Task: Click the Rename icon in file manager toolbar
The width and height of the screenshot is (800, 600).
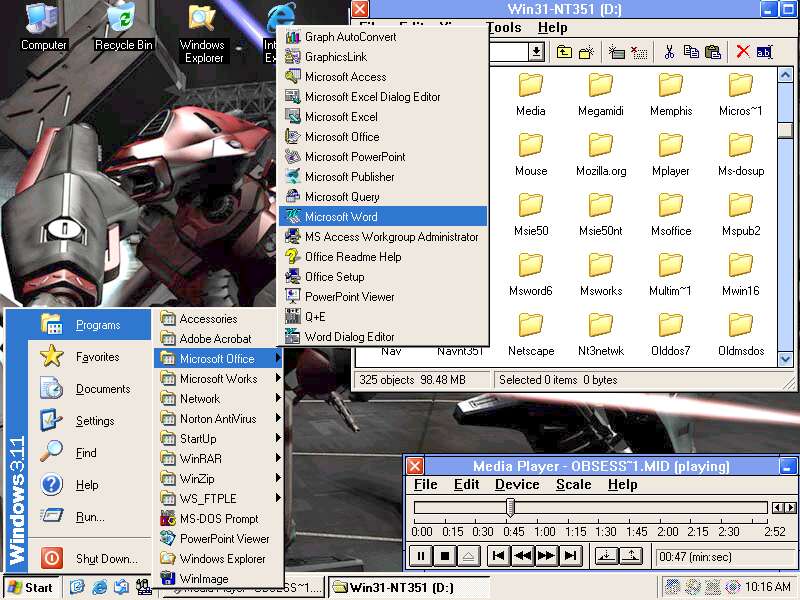Action: point(764,52)
